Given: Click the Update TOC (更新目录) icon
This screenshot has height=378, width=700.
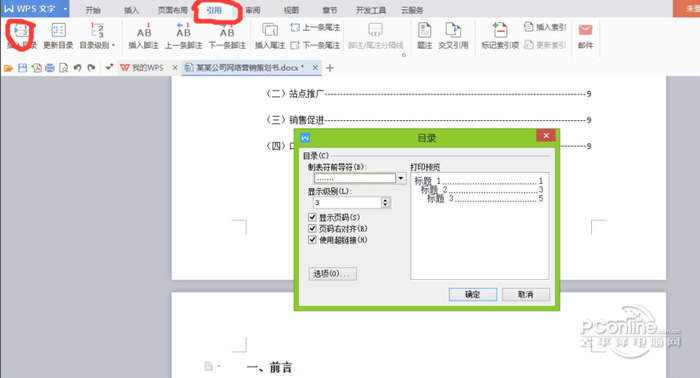Looking at the screenshot, I should click(58, 30).
